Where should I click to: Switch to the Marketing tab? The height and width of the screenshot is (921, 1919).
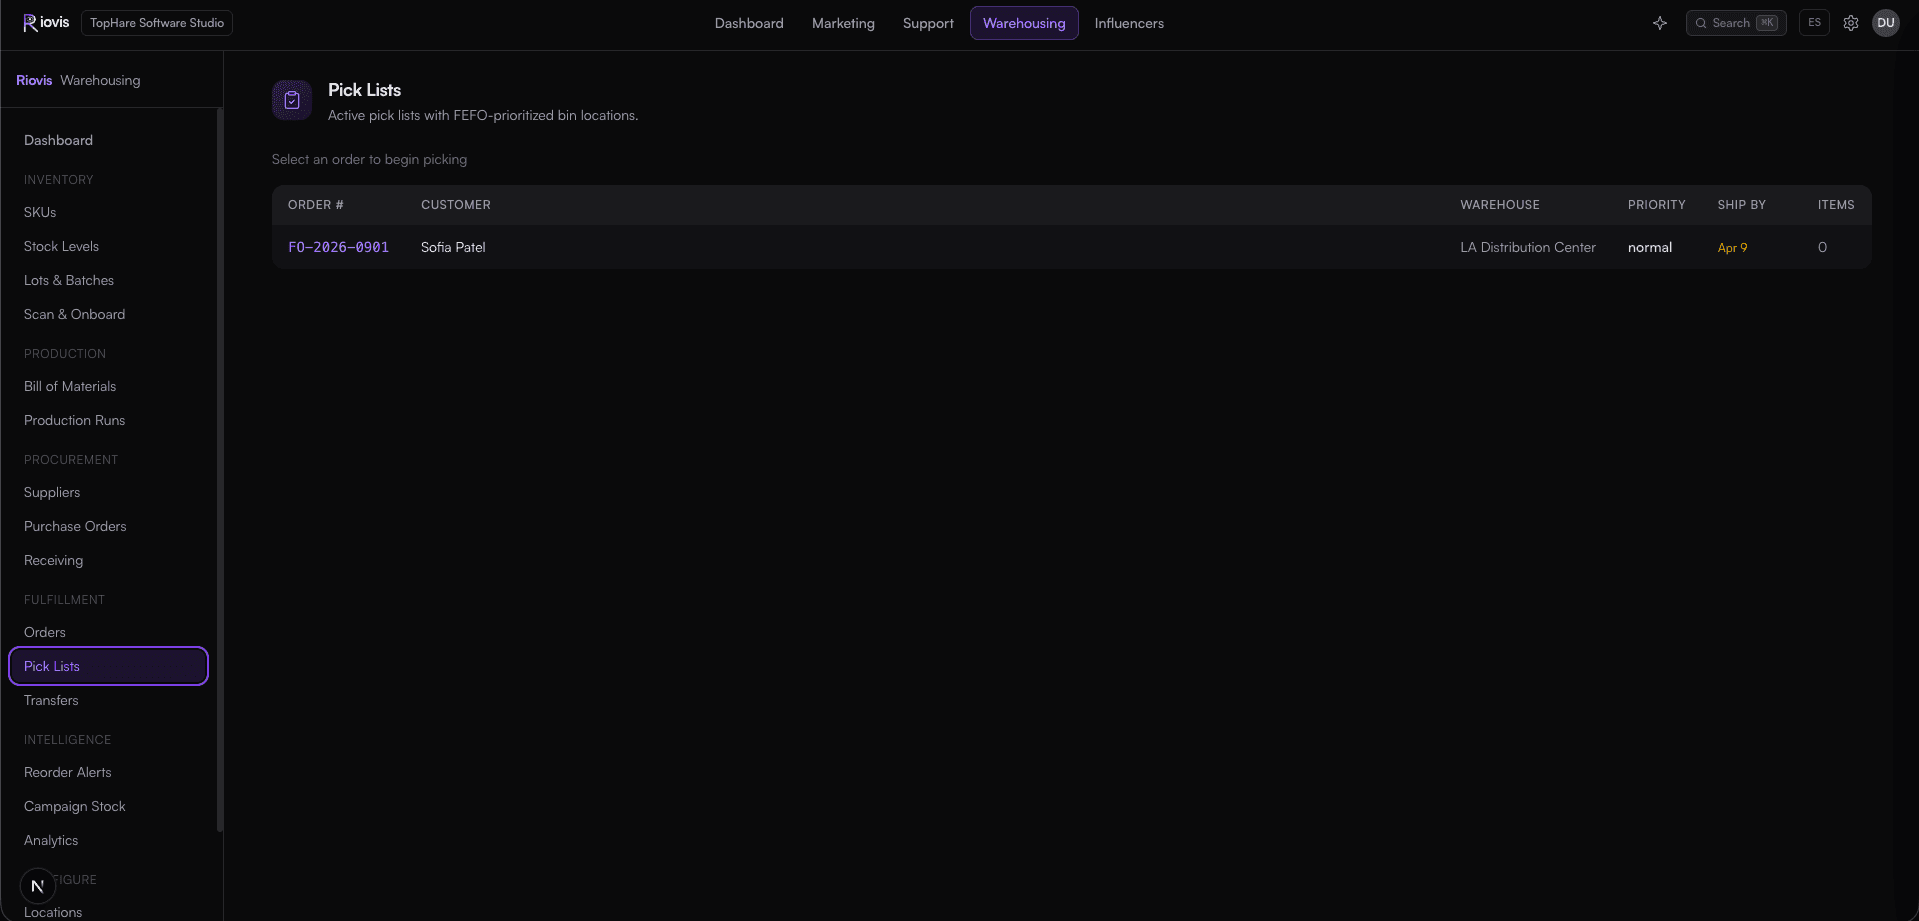click(x=843, y=23)
